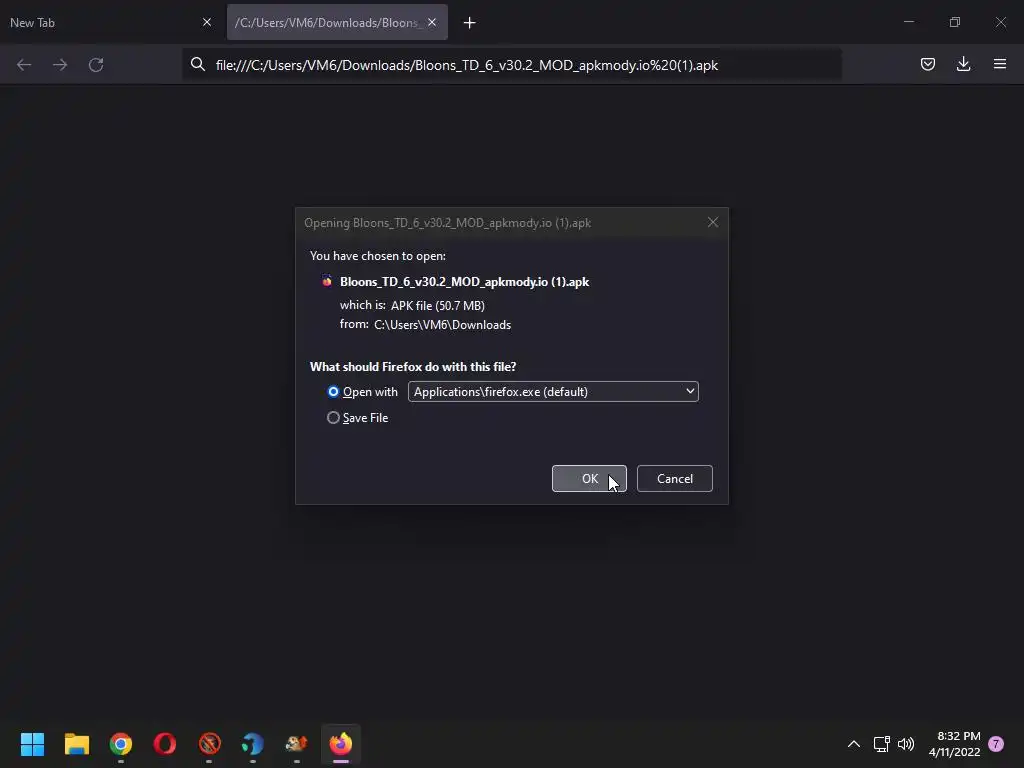Close the New Tab tab

207,22
